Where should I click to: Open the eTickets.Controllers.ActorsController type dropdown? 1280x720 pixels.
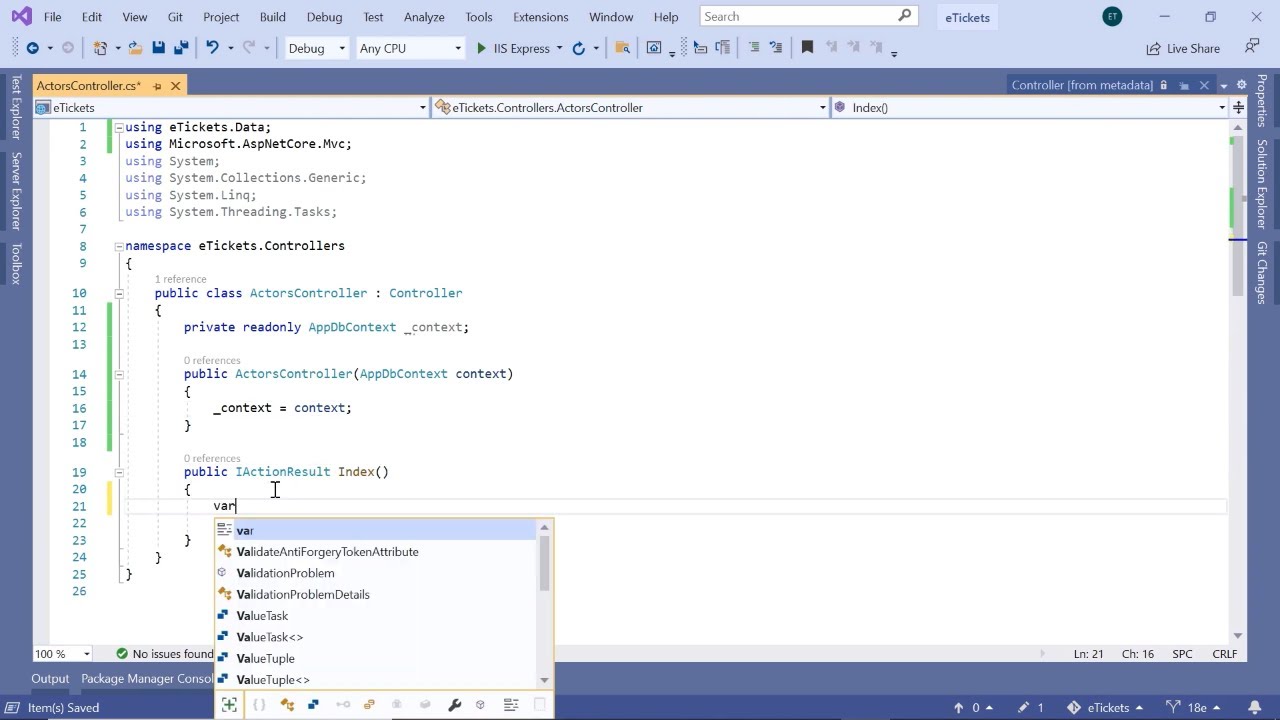pos(631,107)
